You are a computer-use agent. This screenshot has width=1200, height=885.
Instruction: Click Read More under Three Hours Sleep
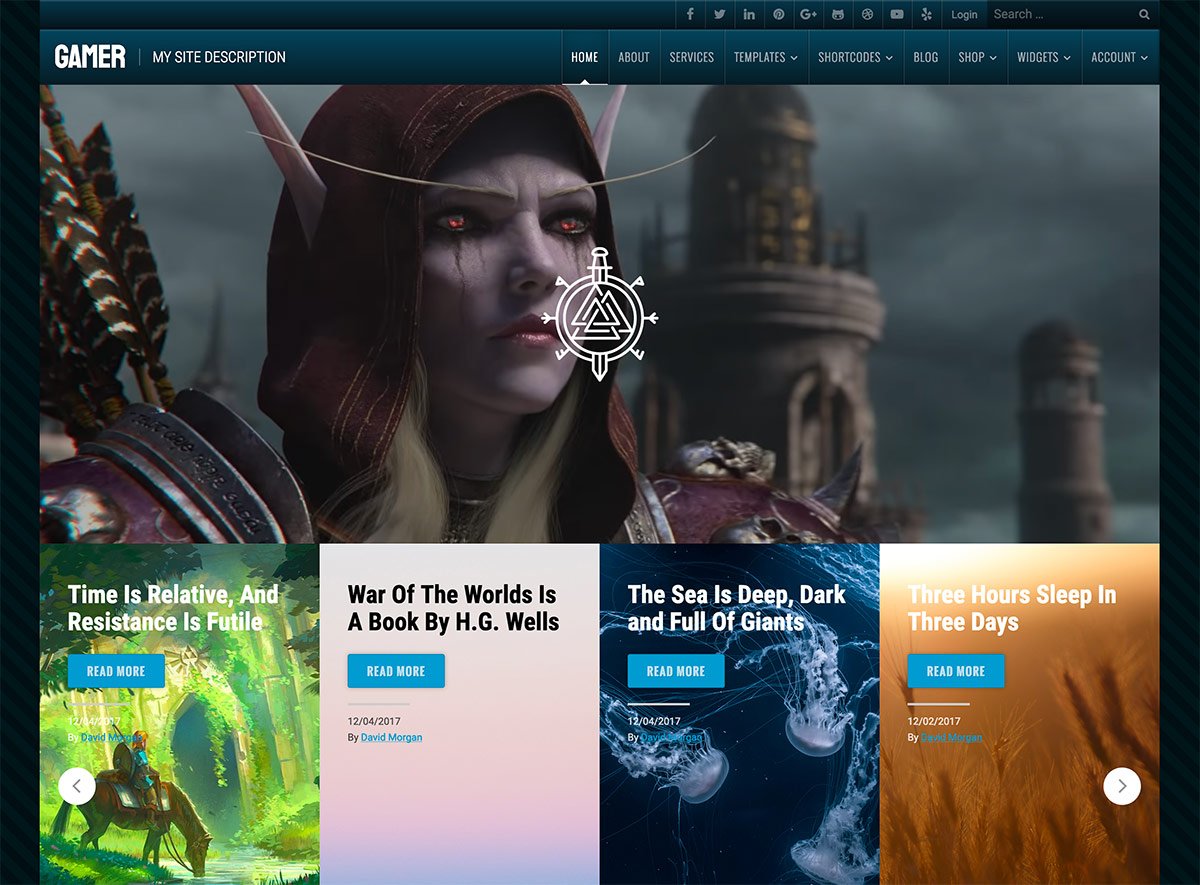click(956, 671)
